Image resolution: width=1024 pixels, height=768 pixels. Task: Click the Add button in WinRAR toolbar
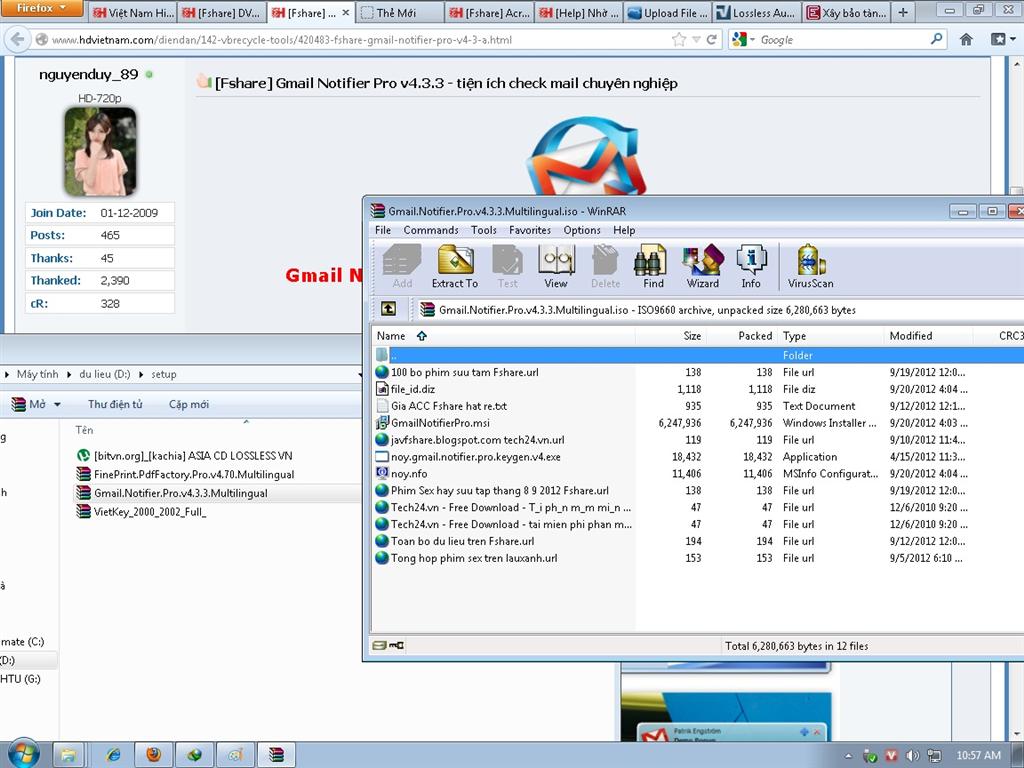coord(402,266)
